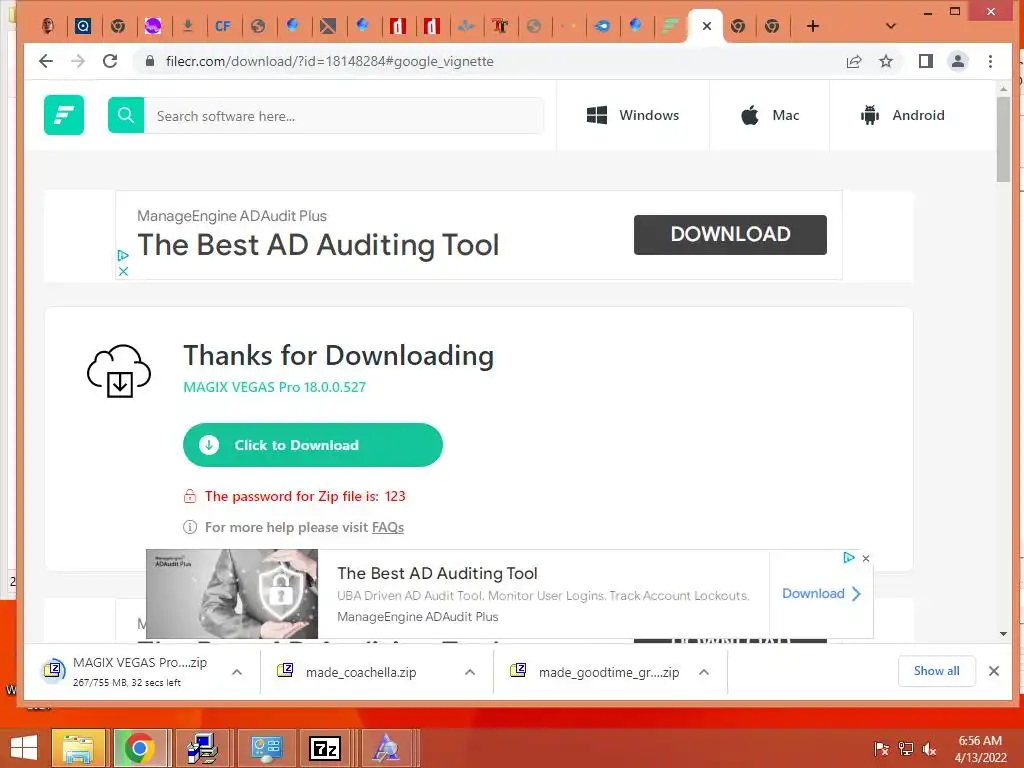Click the padlock site info icon in the address bar

click(150, 61)
